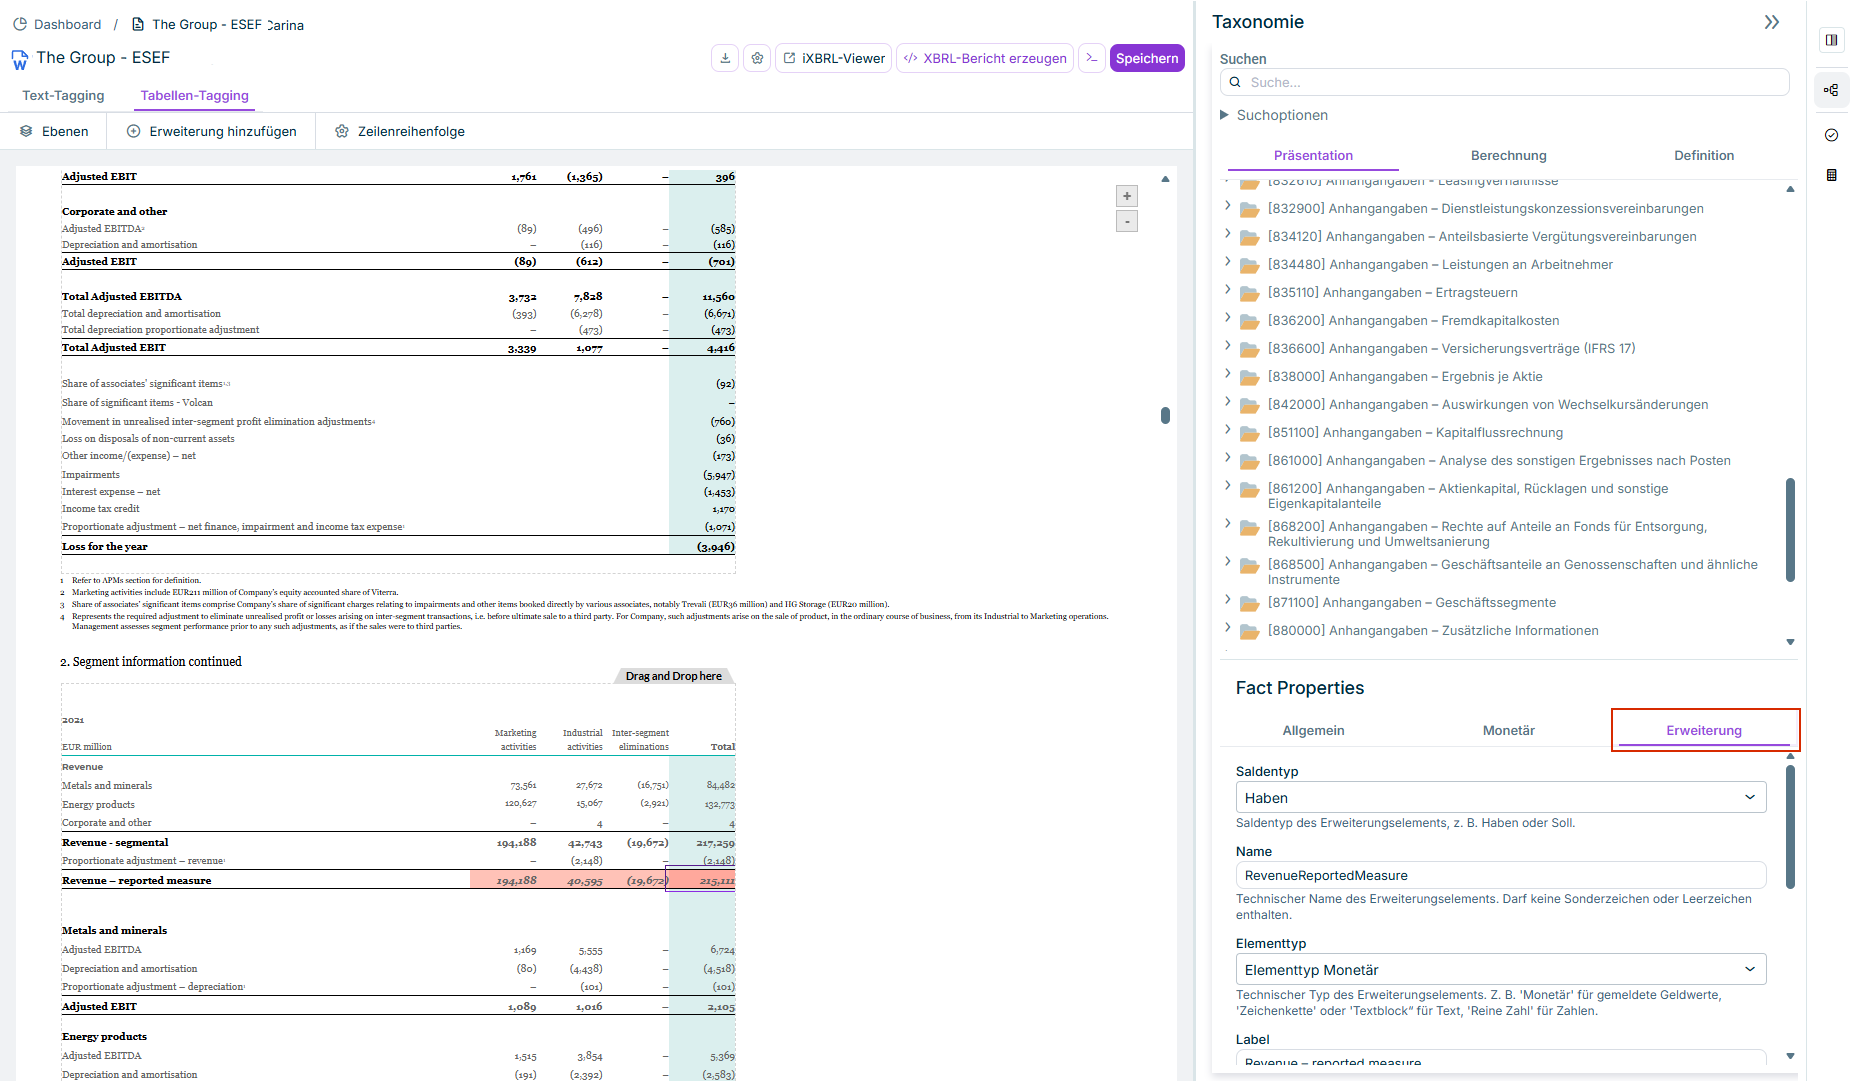Image resolution: width=1856 pixels, height=1081 pixels.
Task: Open the Monetär fact properties tab
Action: 1508,731
